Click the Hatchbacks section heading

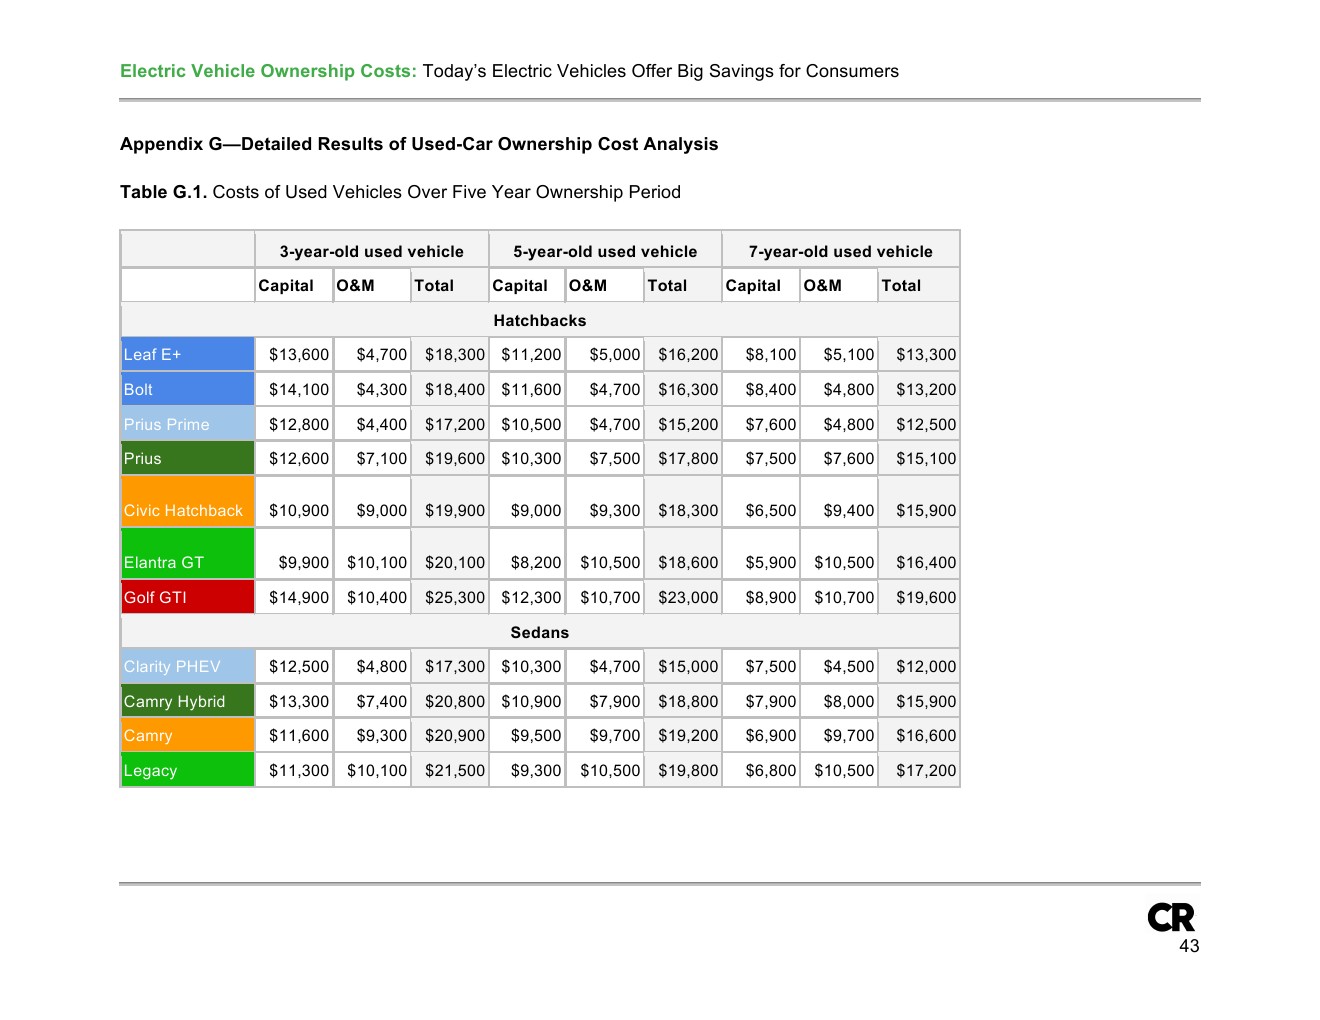click(x=539, y=320)
